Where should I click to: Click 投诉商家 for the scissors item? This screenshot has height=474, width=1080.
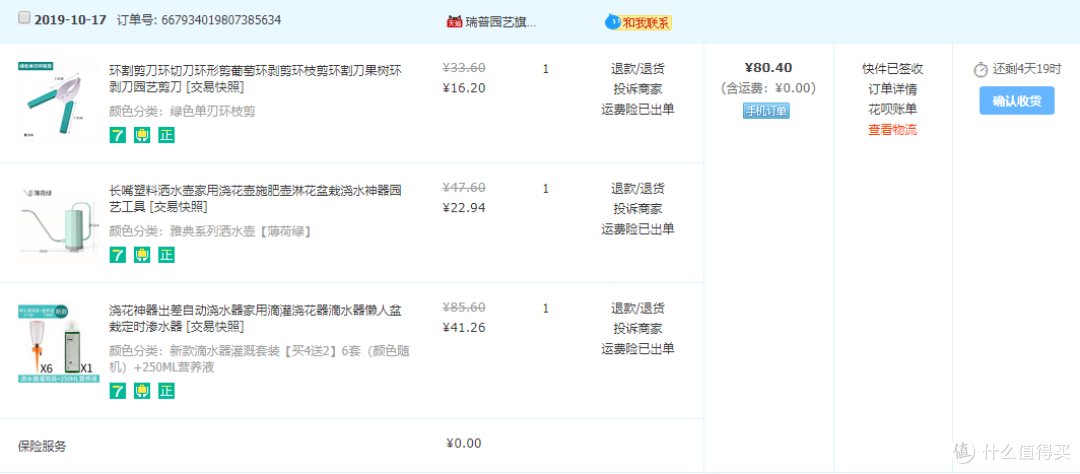[638, 89]
